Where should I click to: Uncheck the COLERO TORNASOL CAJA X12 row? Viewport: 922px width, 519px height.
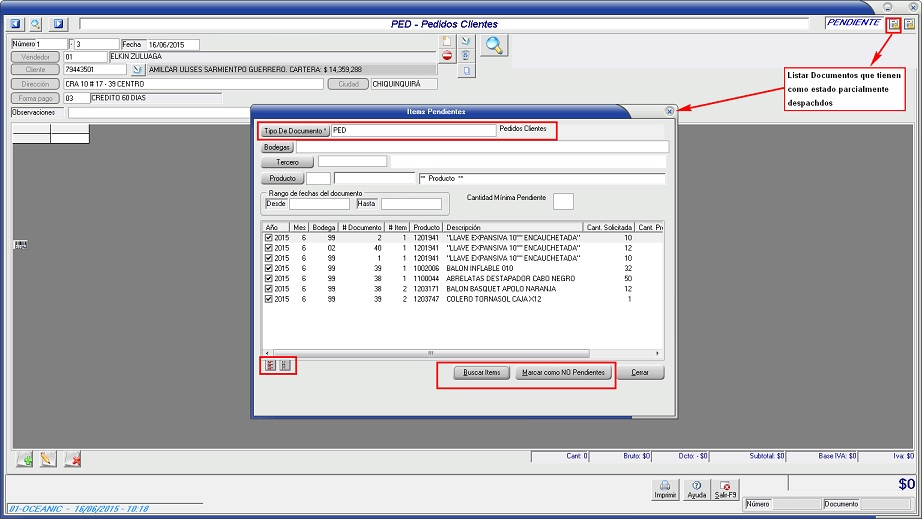(x=268, y=299)
